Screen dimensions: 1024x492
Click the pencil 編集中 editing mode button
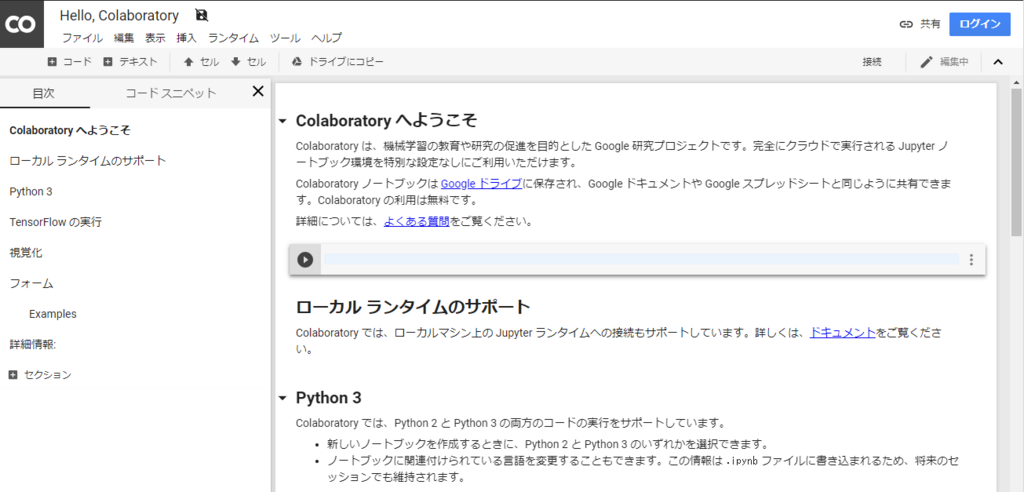(944, 62)
